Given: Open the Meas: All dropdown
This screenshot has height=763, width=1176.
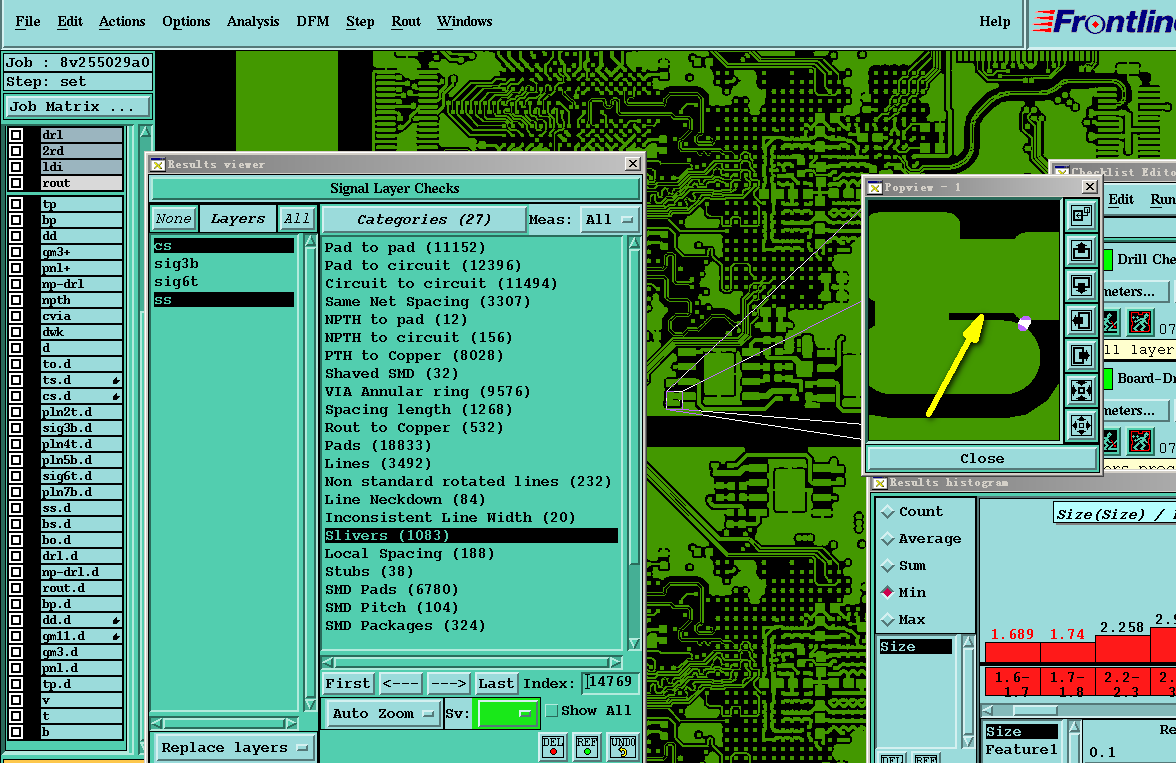Looking at the screenshot, I should tap(610, 220).
